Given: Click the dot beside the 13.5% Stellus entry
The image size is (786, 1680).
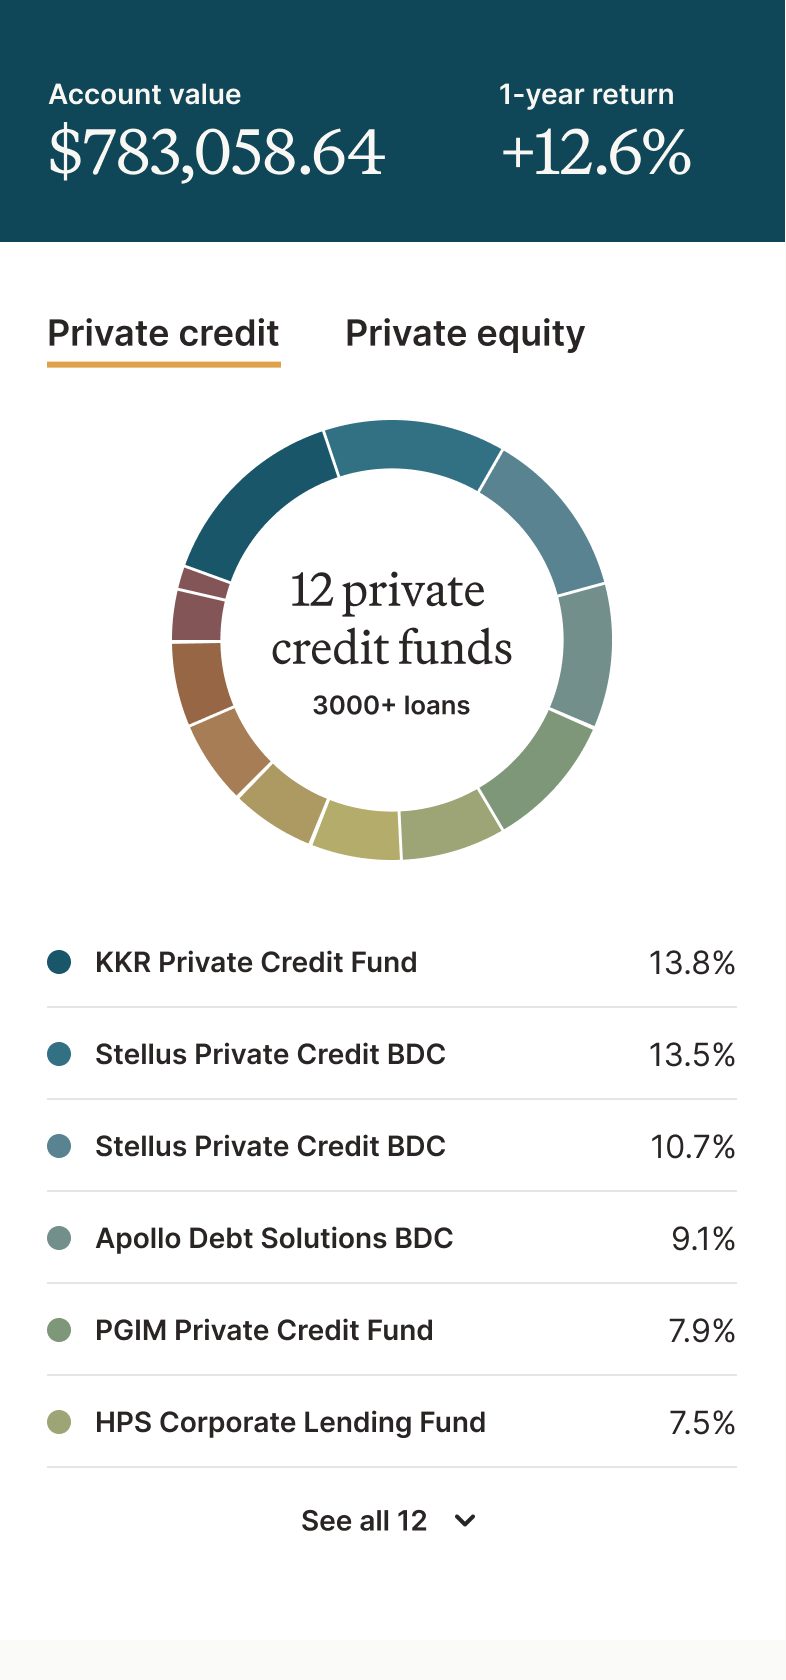Looking at the screenshot, I should pos(59,1054).
